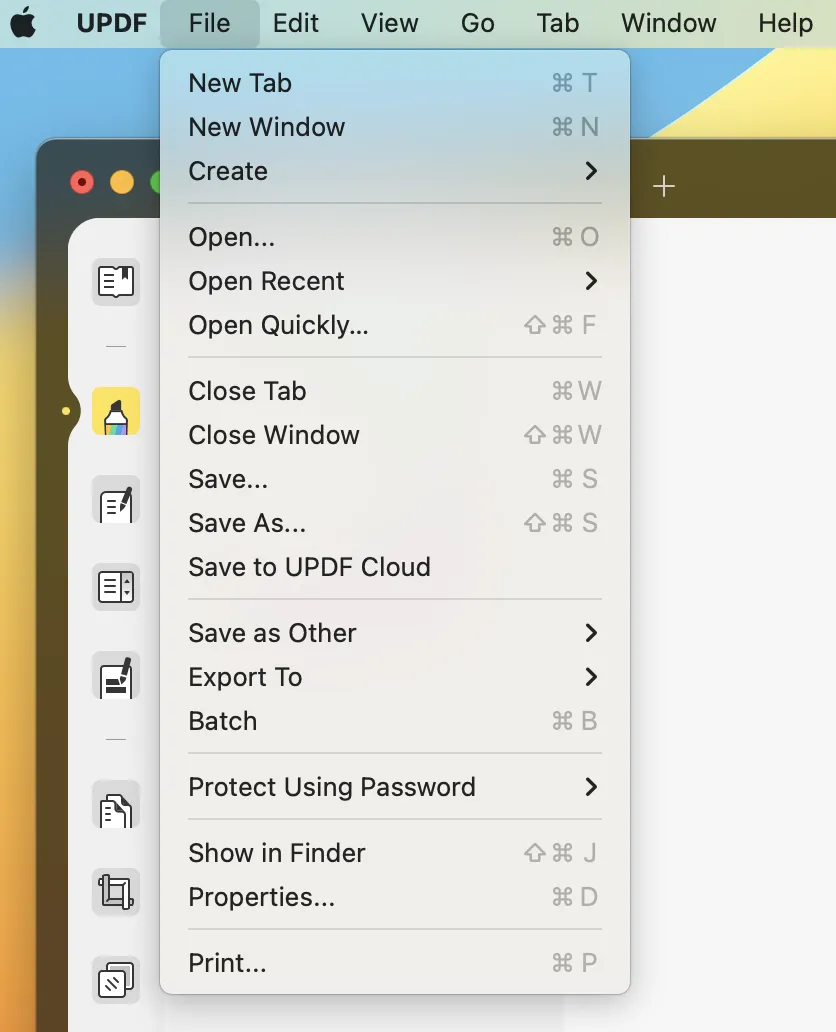Open the Edit menu in menu bar
Screen dimensions: 836x1032
pyautogui.click(x=296, y=23)
